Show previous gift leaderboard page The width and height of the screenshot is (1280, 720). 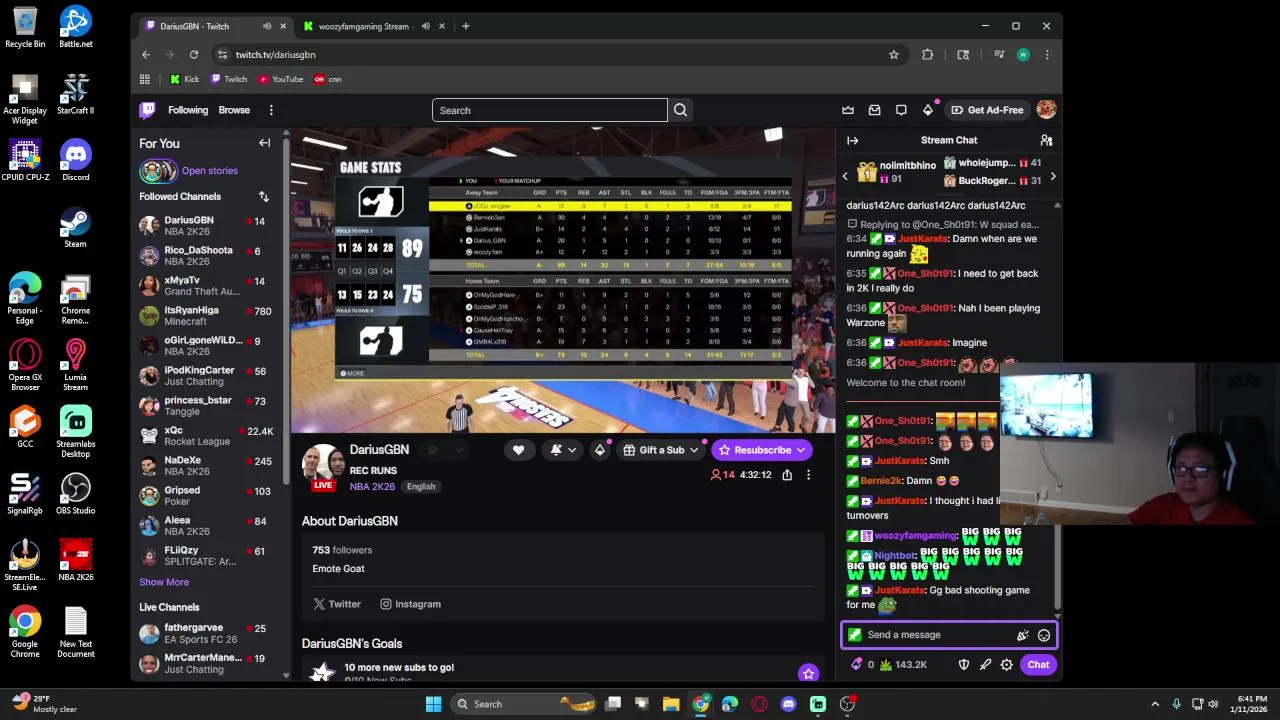click(x=845, y=177)
